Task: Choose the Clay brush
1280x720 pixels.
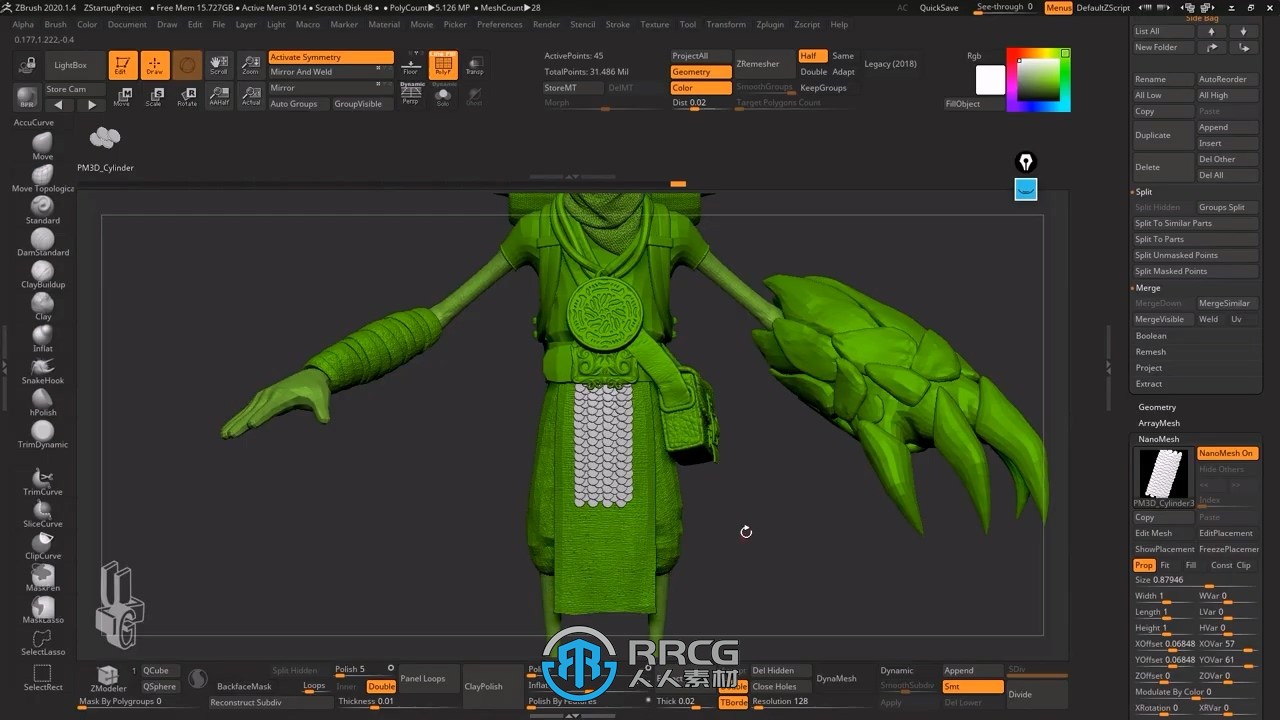Action: click(x=42, y=306)
